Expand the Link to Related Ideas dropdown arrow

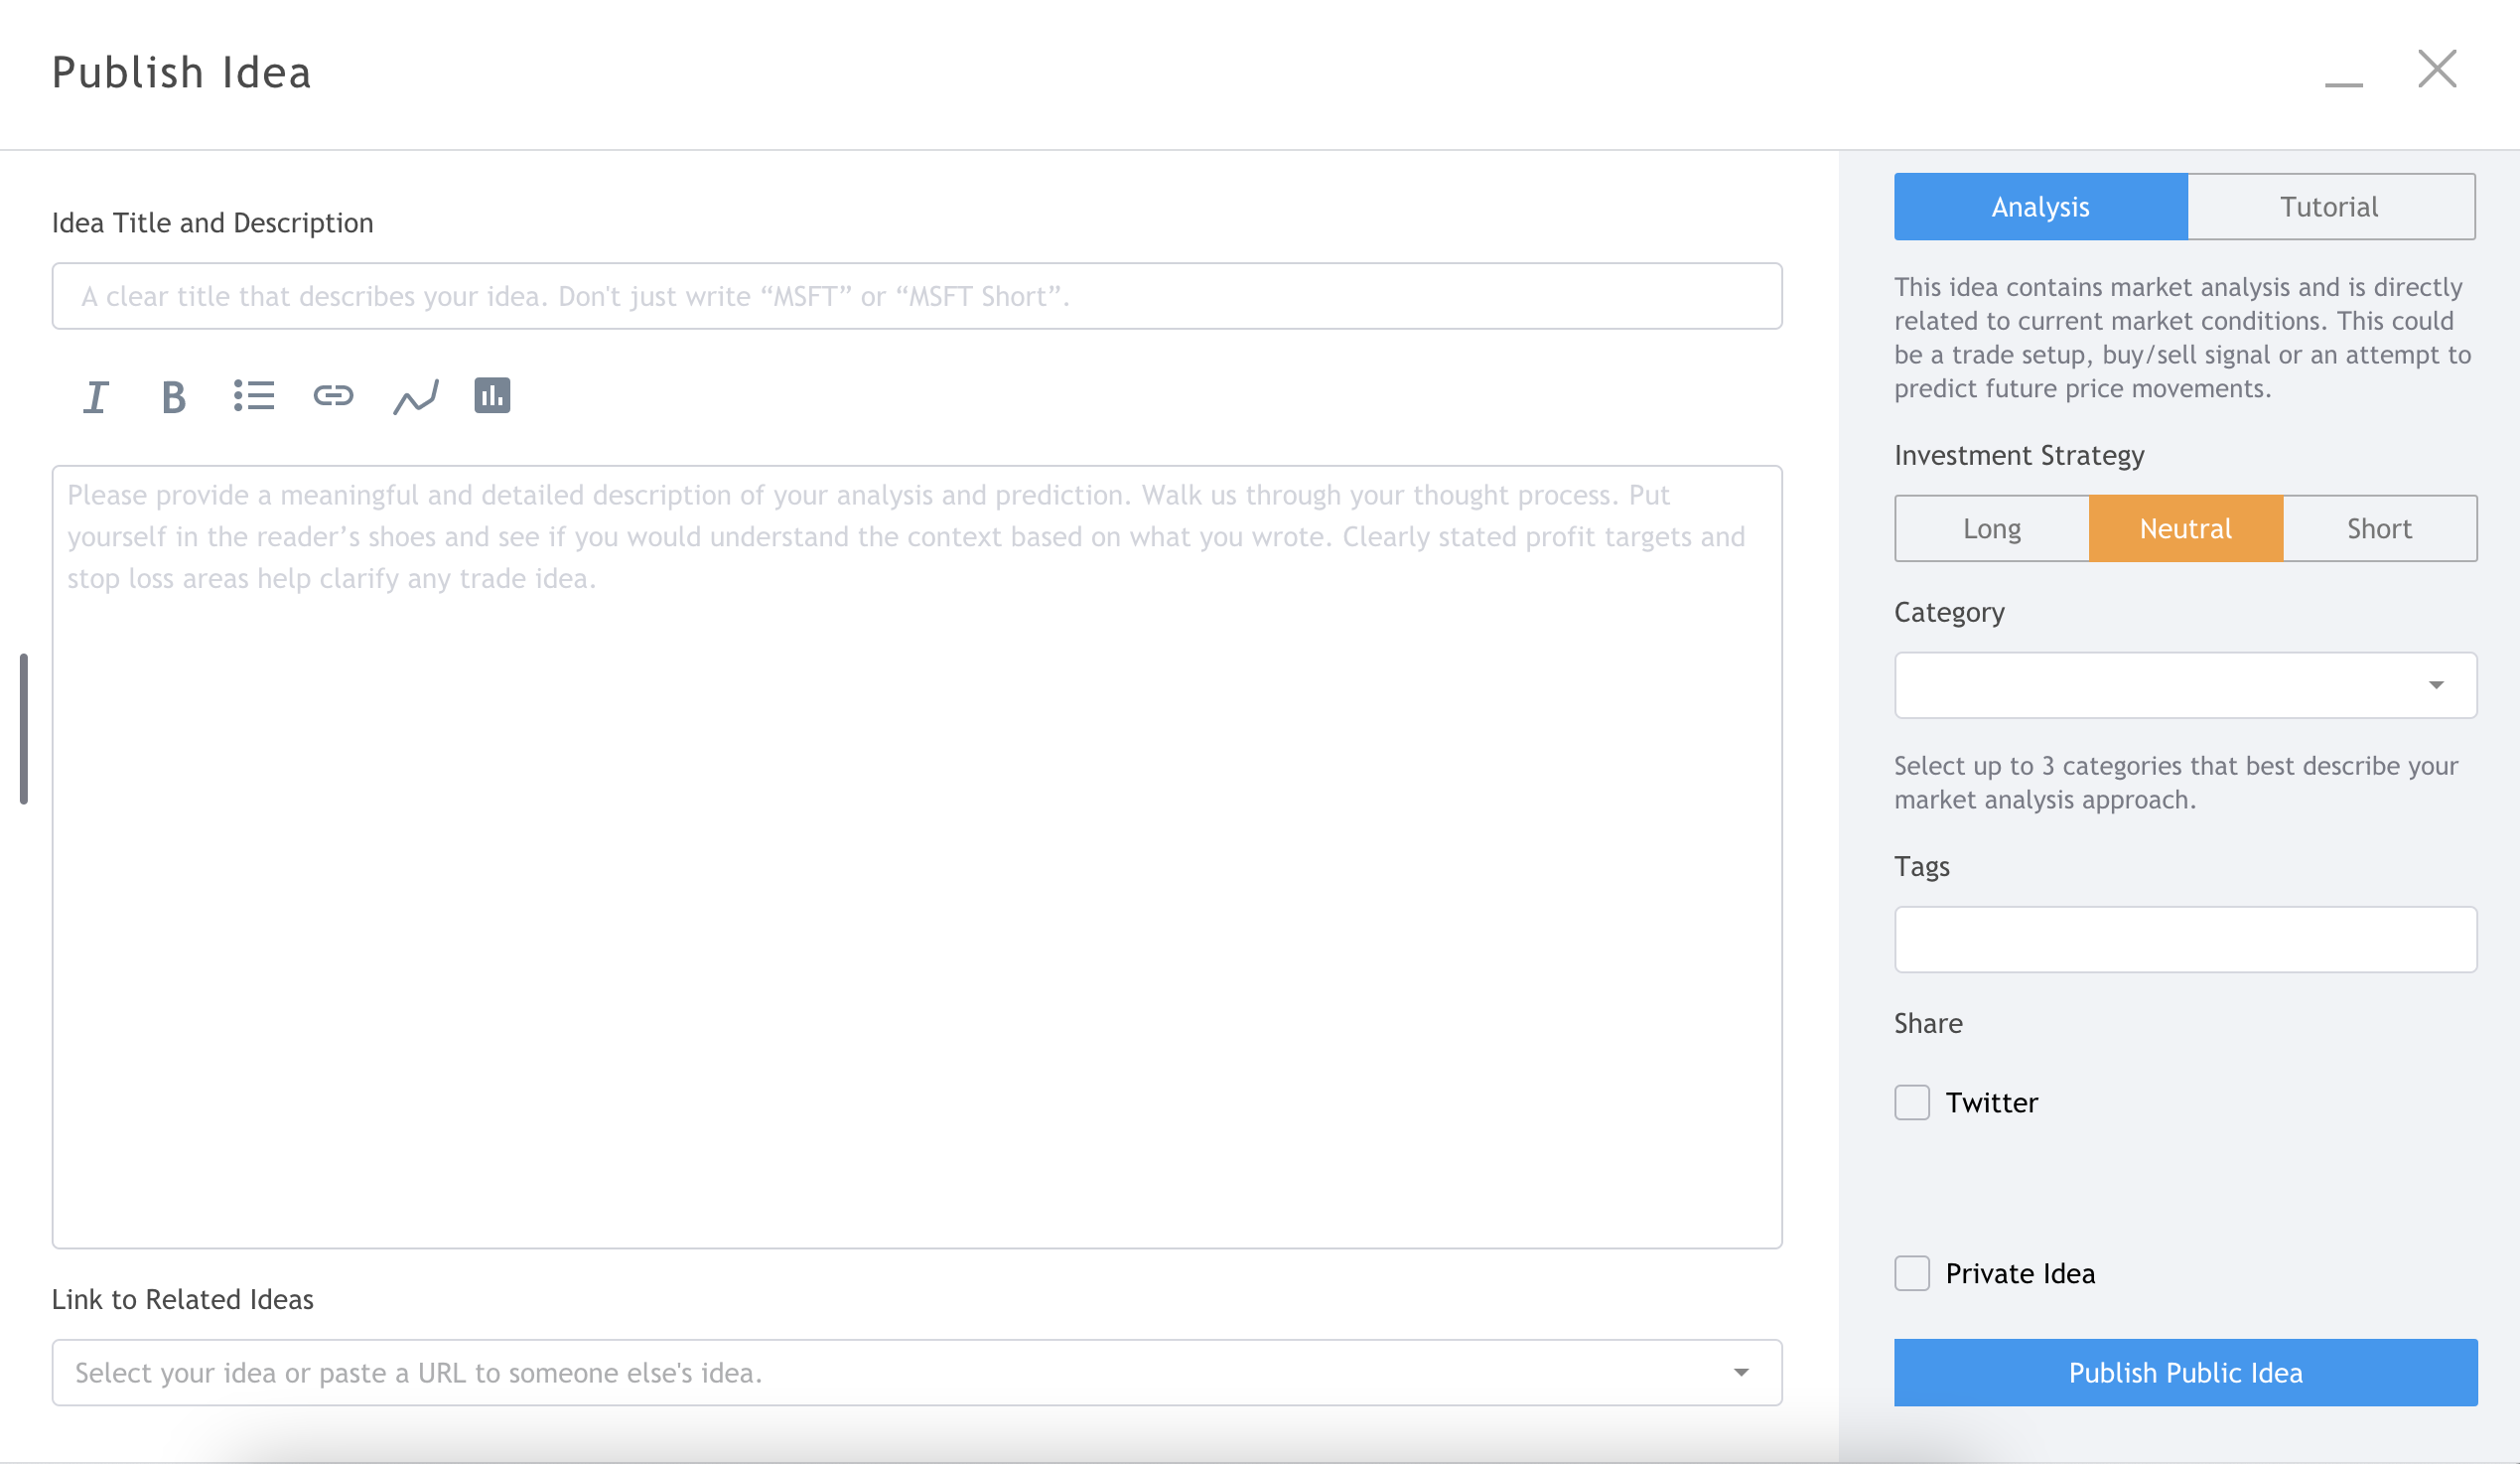click(1741, 1372)
